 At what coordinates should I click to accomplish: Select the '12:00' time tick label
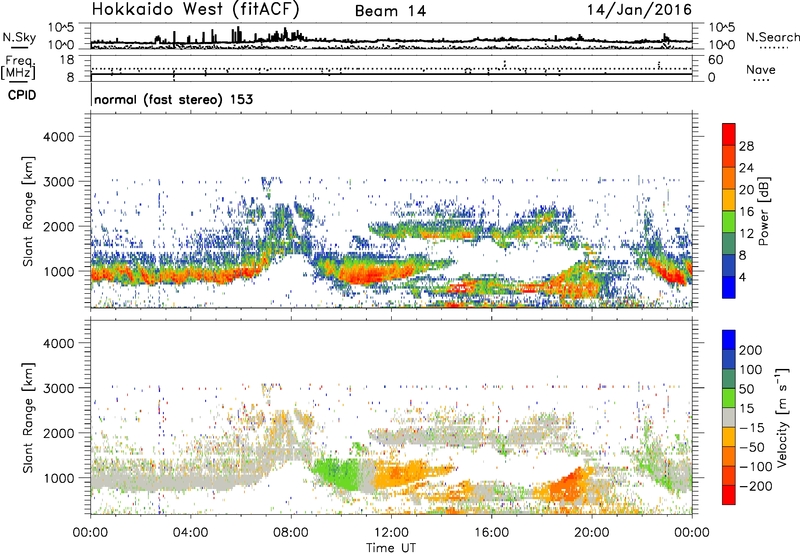[391, 533]
